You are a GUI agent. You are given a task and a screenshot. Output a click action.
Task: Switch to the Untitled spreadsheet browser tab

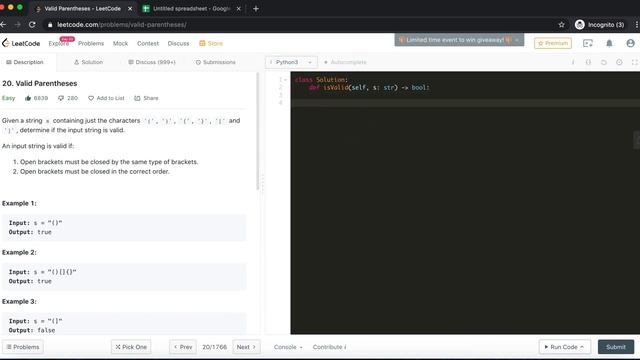coord(191,9)
